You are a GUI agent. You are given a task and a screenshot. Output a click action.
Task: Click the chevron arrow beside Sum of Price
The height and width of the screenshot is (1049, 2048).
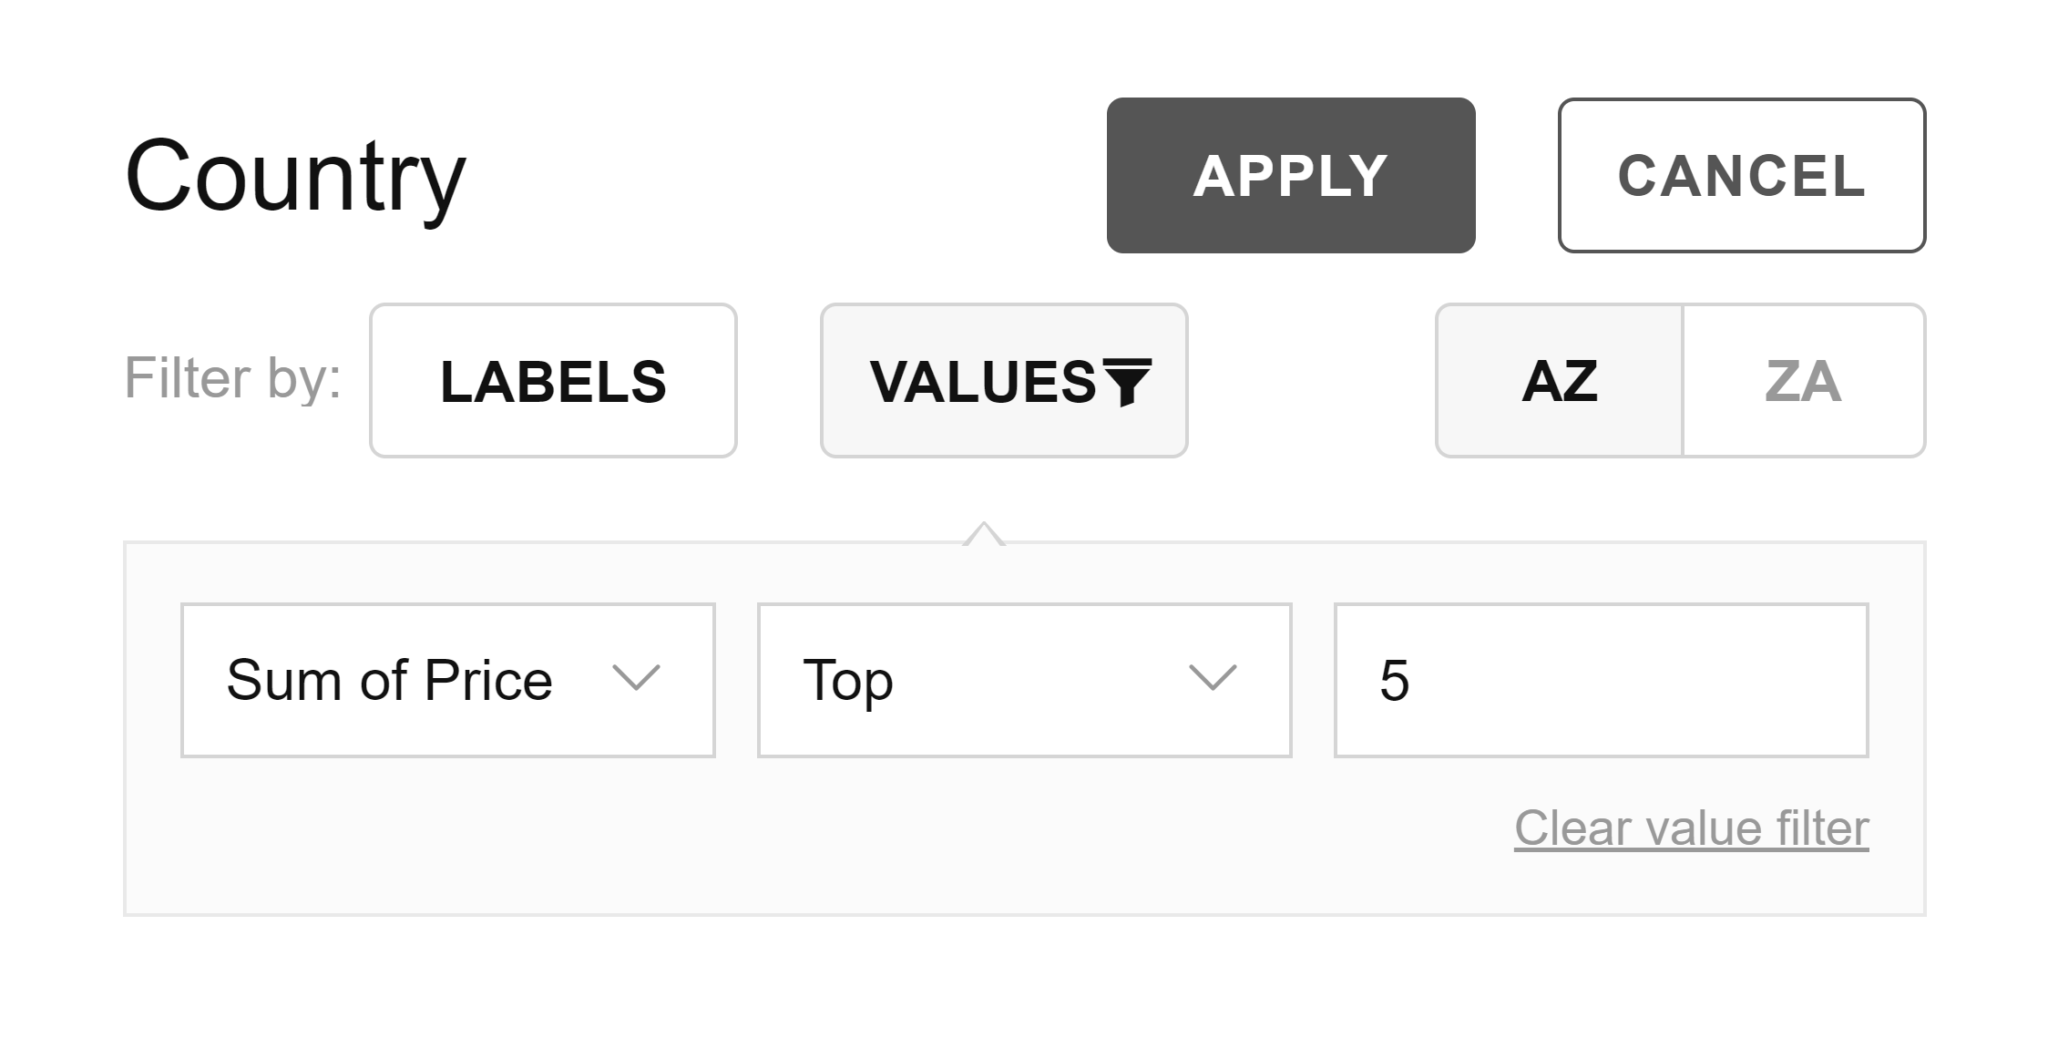(x=636, y=679)
